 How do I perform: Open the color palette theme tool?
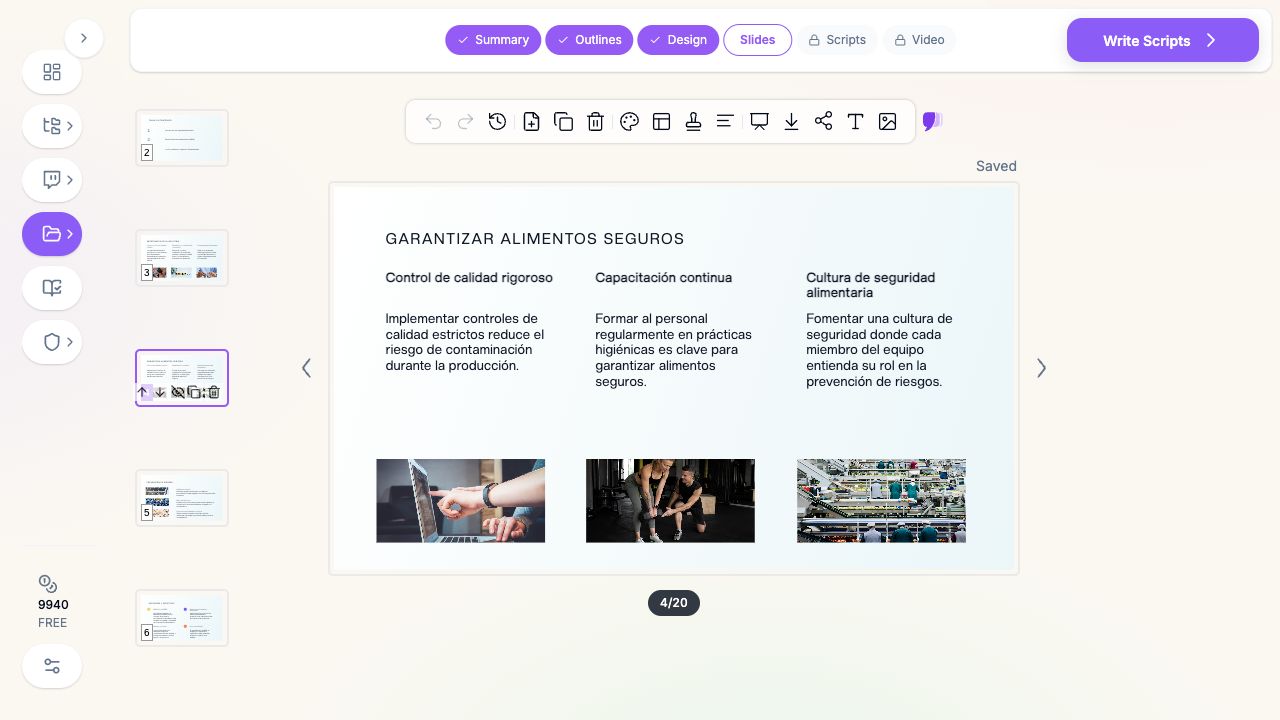pos(629,122)
